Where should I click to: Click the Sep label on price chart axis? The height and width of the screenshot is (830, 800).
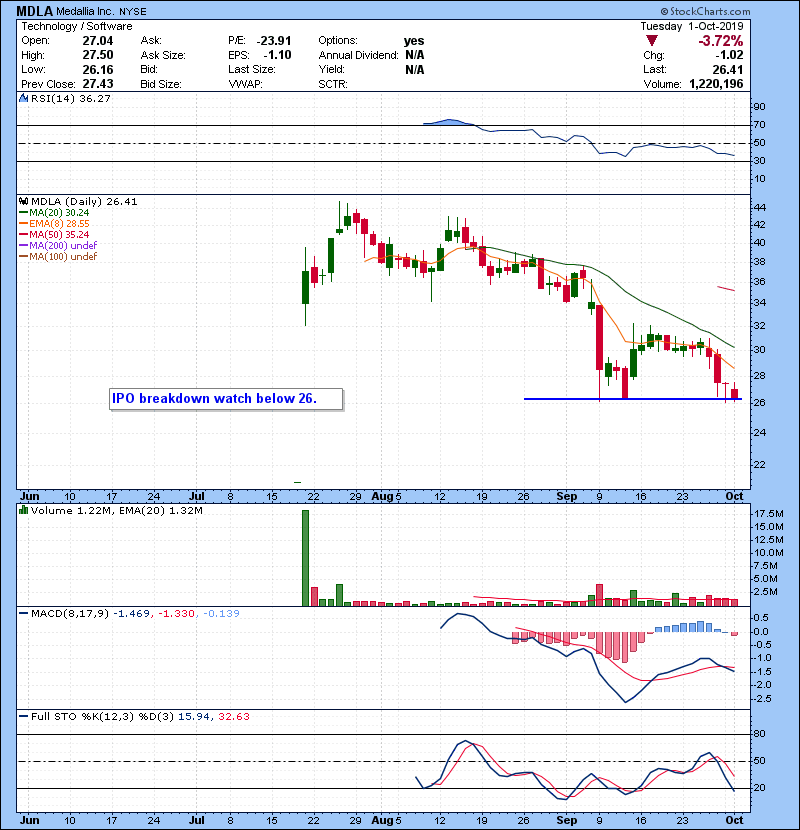point(567,497)
